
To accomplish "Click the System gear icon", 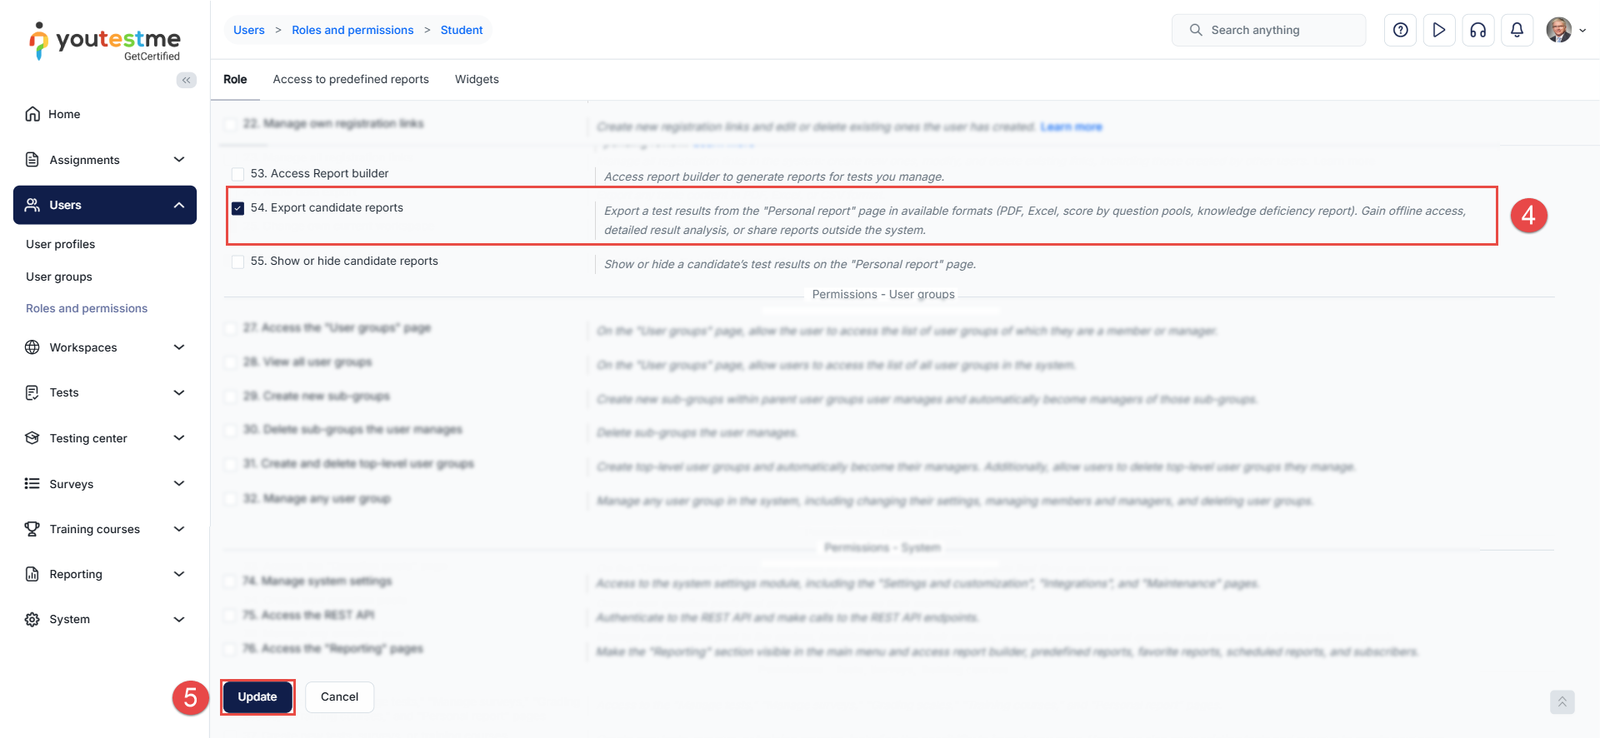I will (33, 620).
